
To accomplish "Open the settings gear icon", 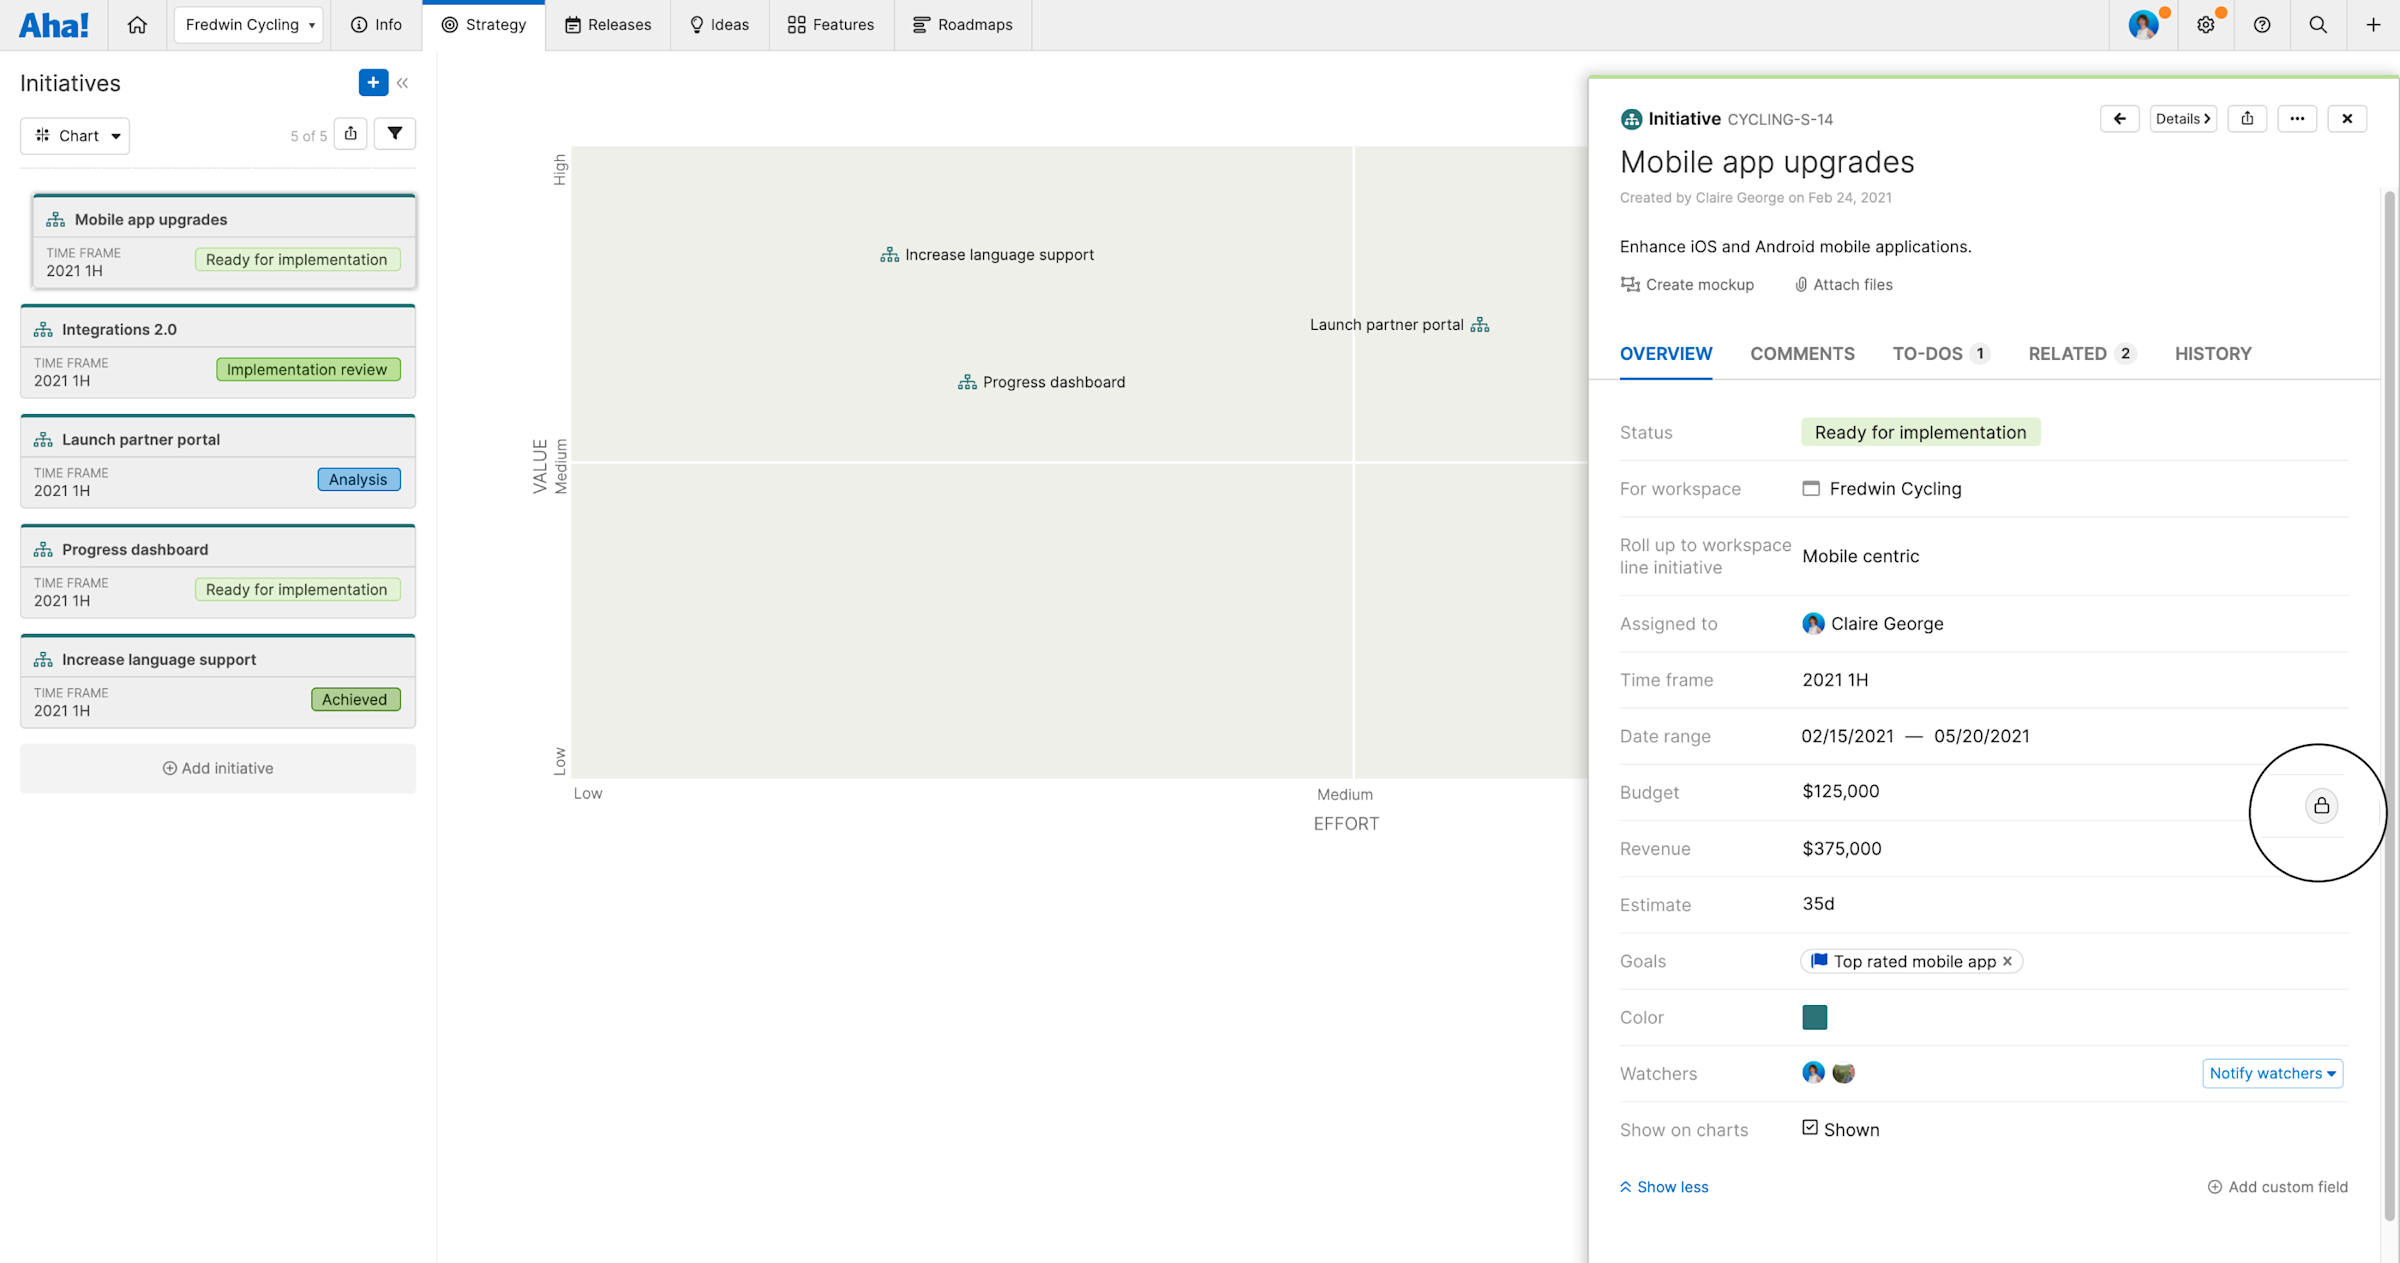I will pos(2207,25).
